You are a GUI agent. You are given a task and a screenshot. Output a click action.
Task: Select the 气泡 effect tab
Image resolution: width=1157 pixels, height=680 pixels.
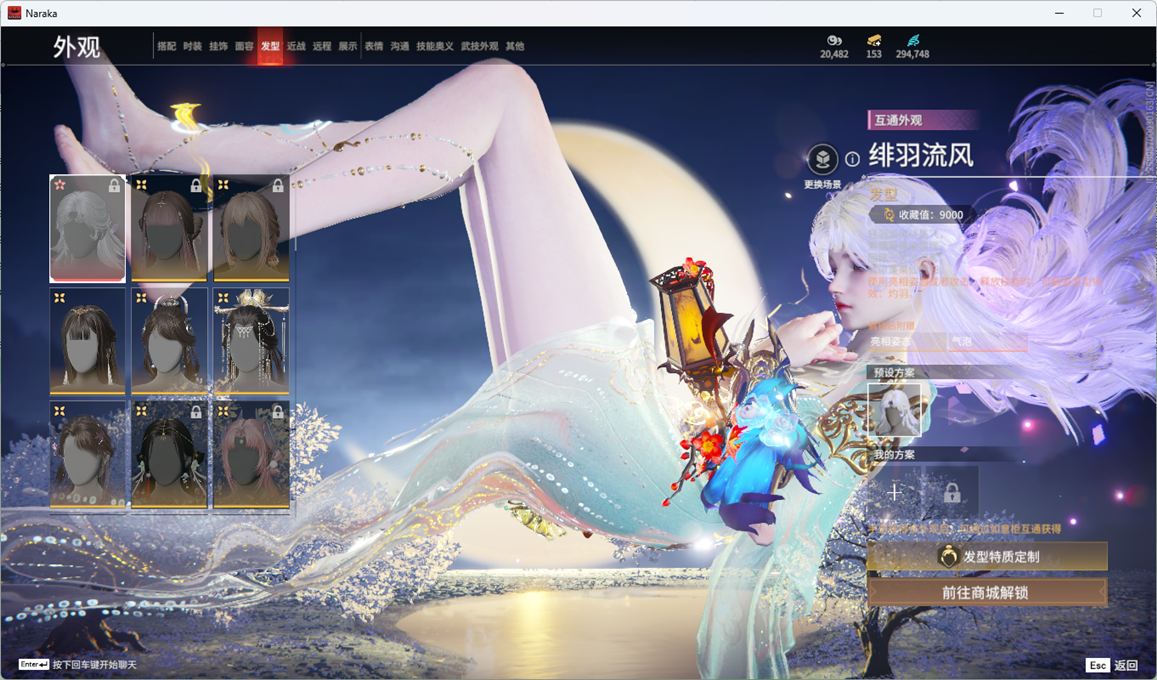tap(987, 341)
